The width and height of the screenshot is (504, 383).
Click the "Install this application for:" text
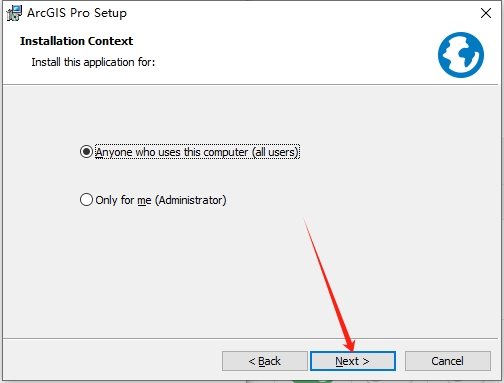coord(93,62)
